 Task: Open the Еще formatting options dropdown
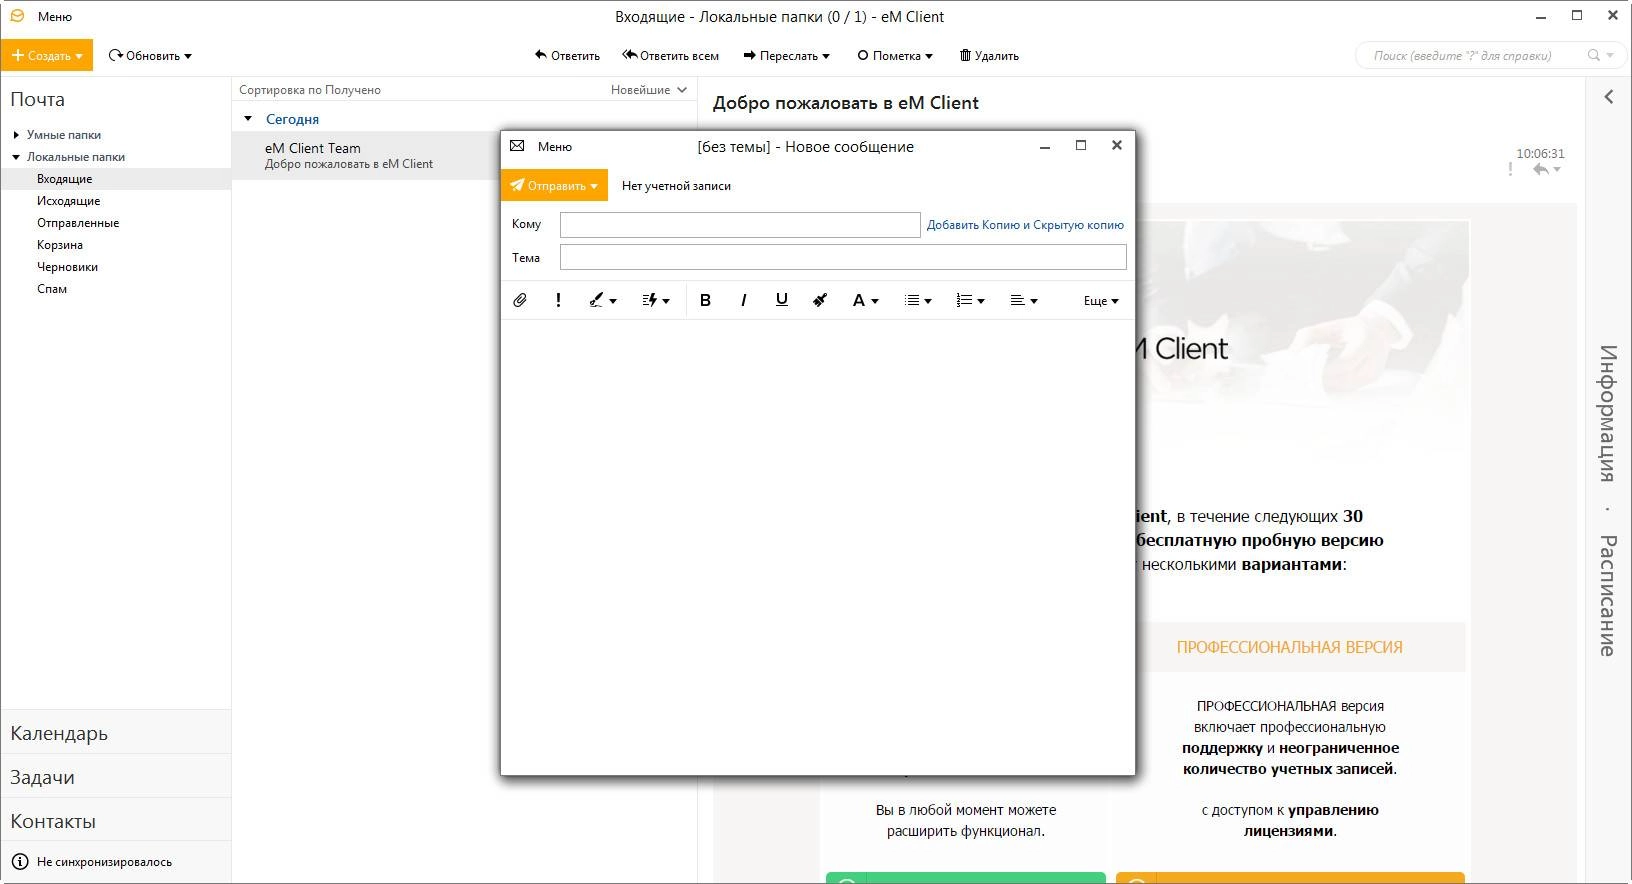pyautogui.click(x=1101, y=301)
